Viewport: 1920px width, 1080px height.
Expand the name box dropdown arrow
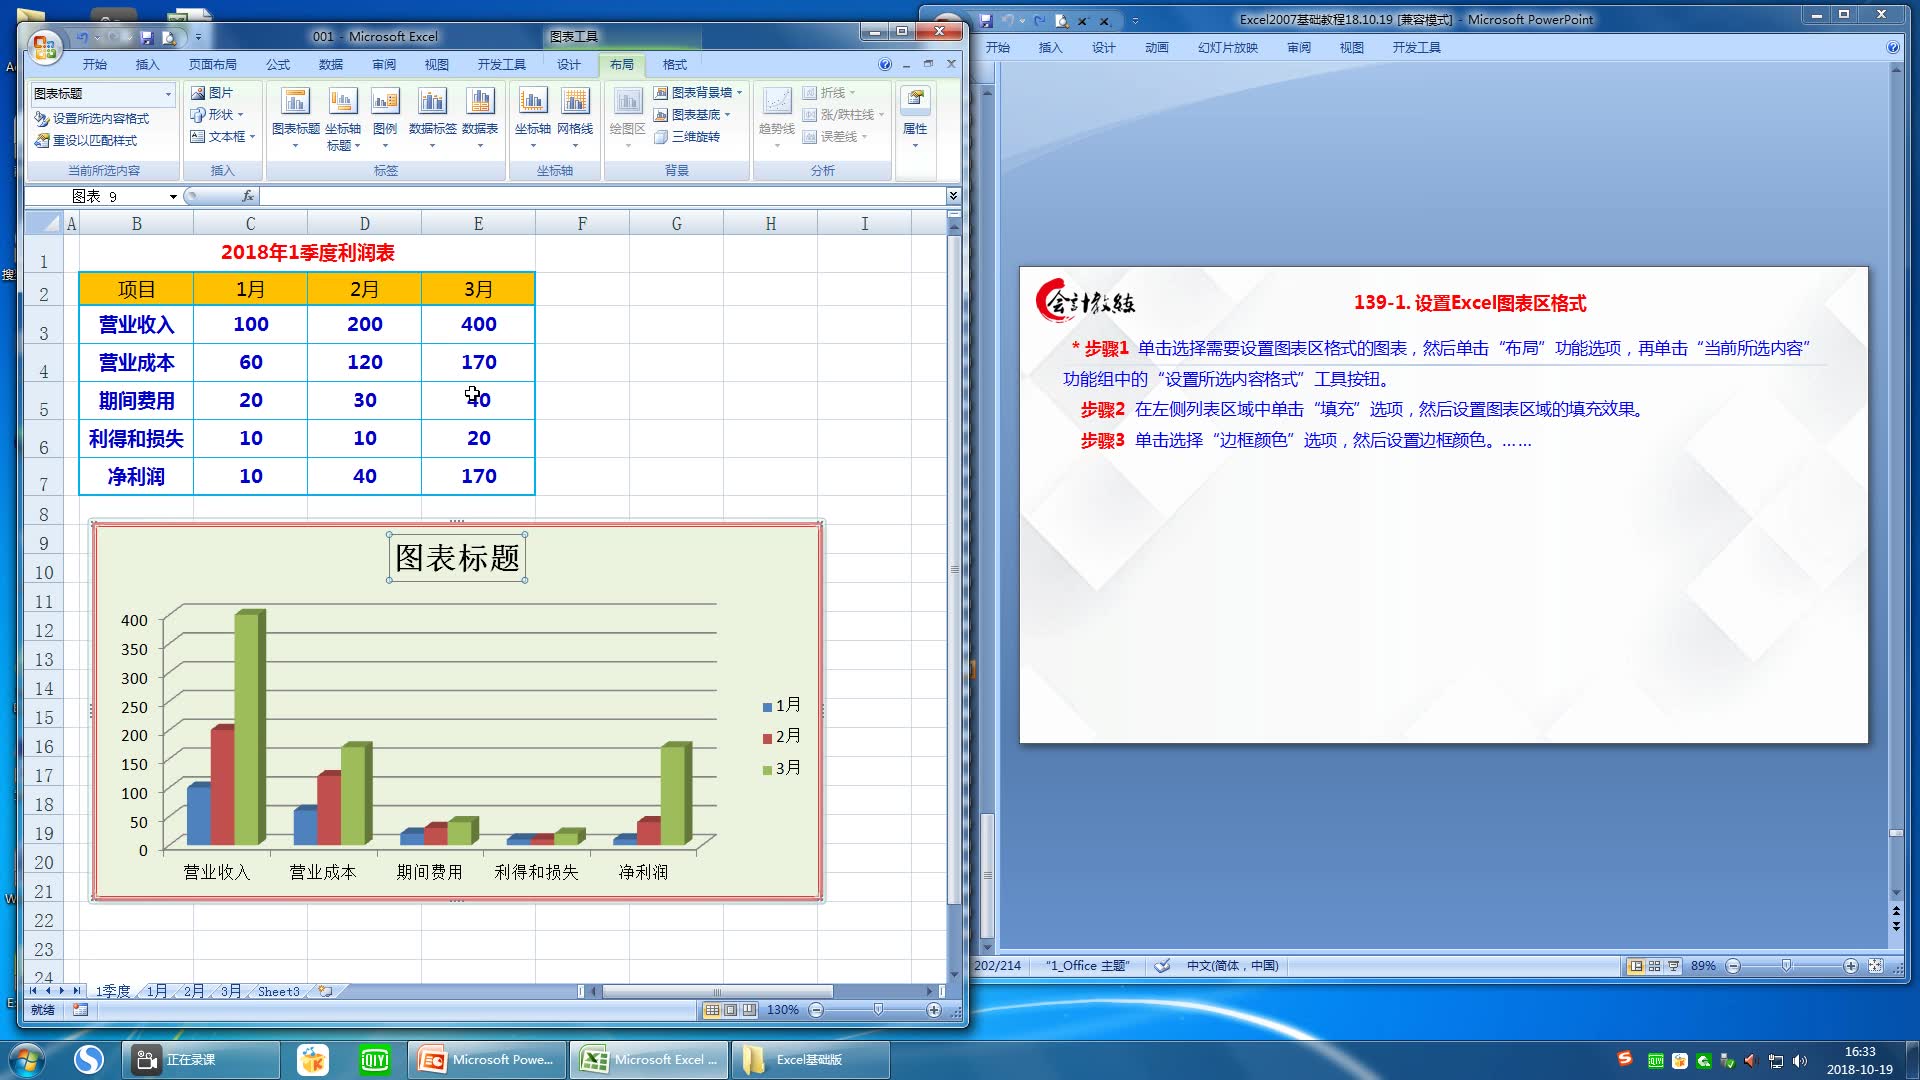tap(173, 197)
